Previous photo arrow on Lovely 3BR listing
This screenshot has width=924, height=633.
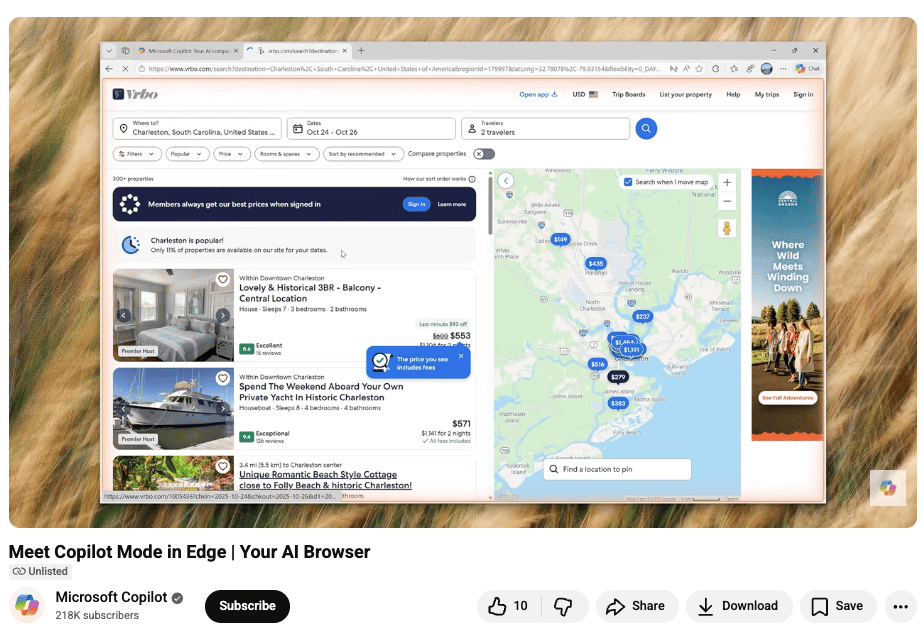click(x=123, y=315)
